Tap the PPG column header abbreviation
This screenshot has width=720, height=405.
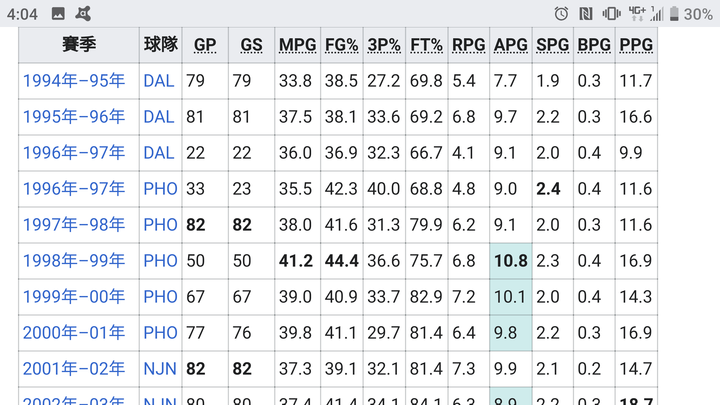[x=636, y=45]
